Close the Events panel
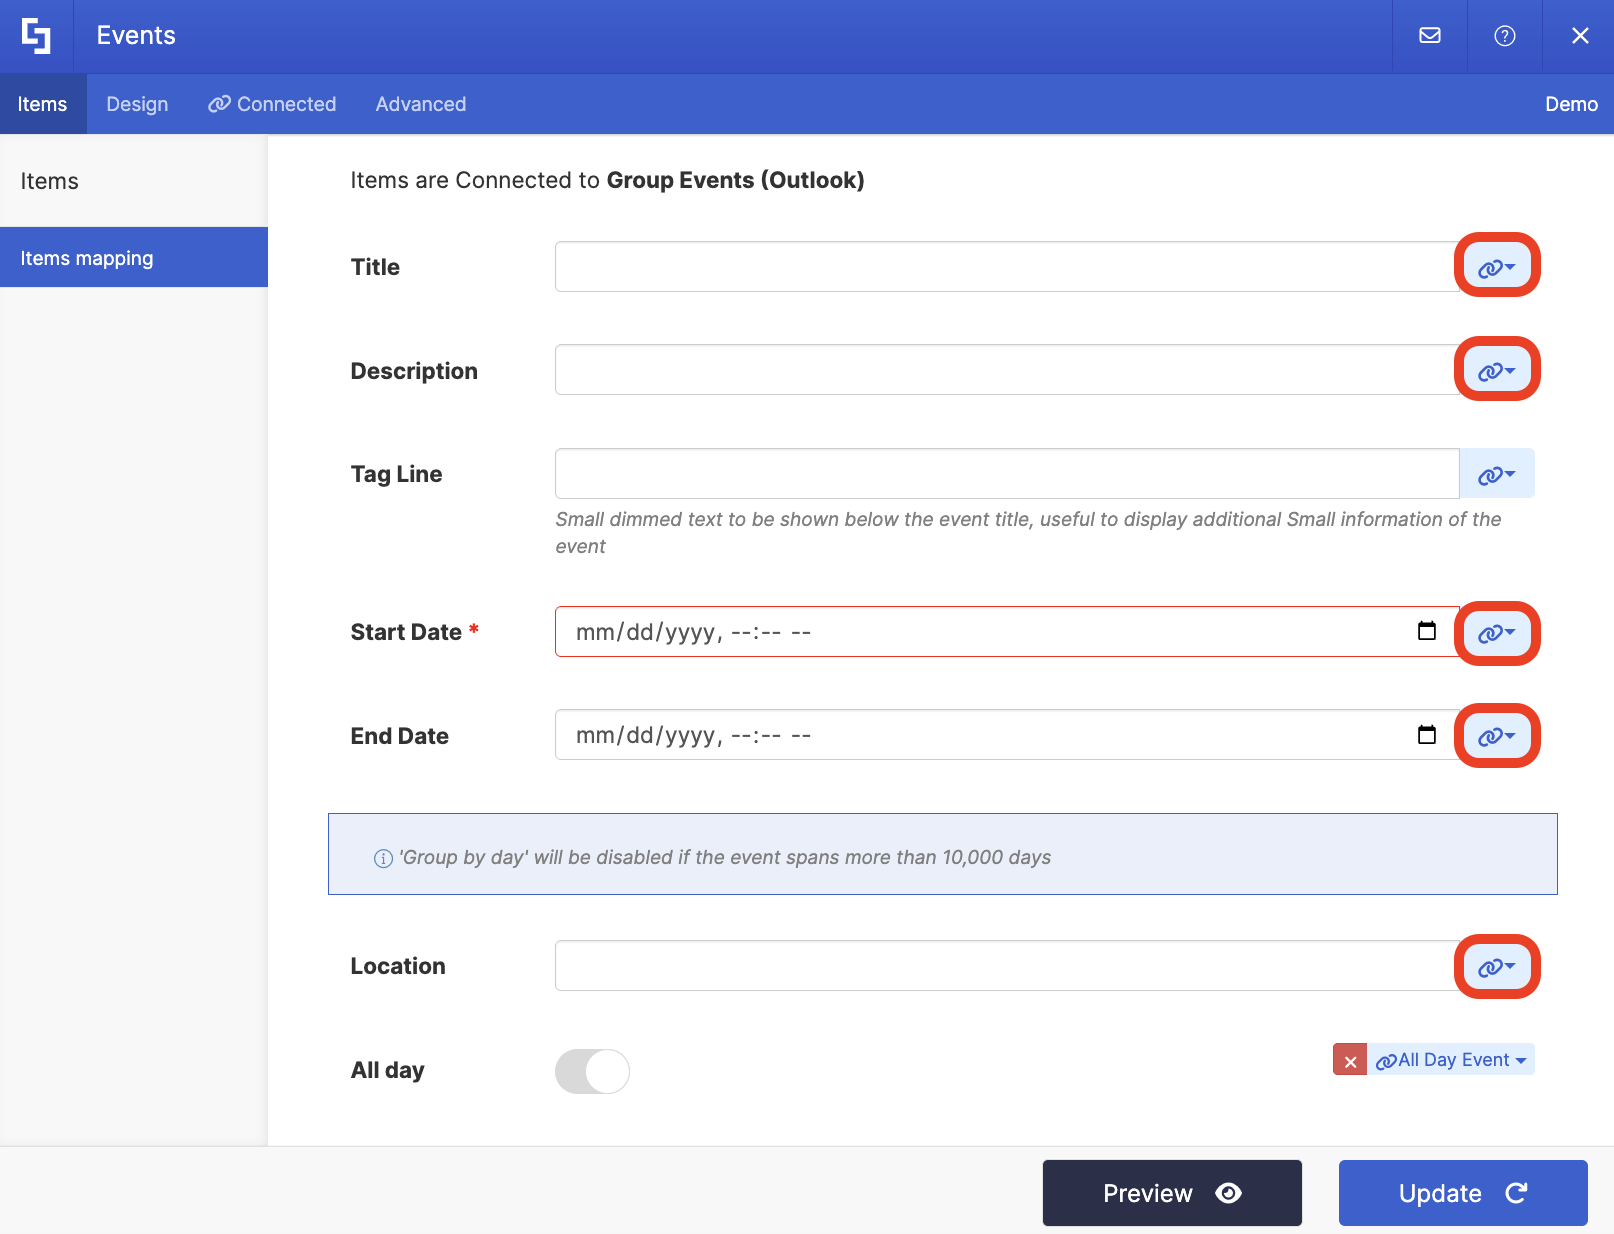This screenshot has height=1234, width=1614. click(1580, 36)
